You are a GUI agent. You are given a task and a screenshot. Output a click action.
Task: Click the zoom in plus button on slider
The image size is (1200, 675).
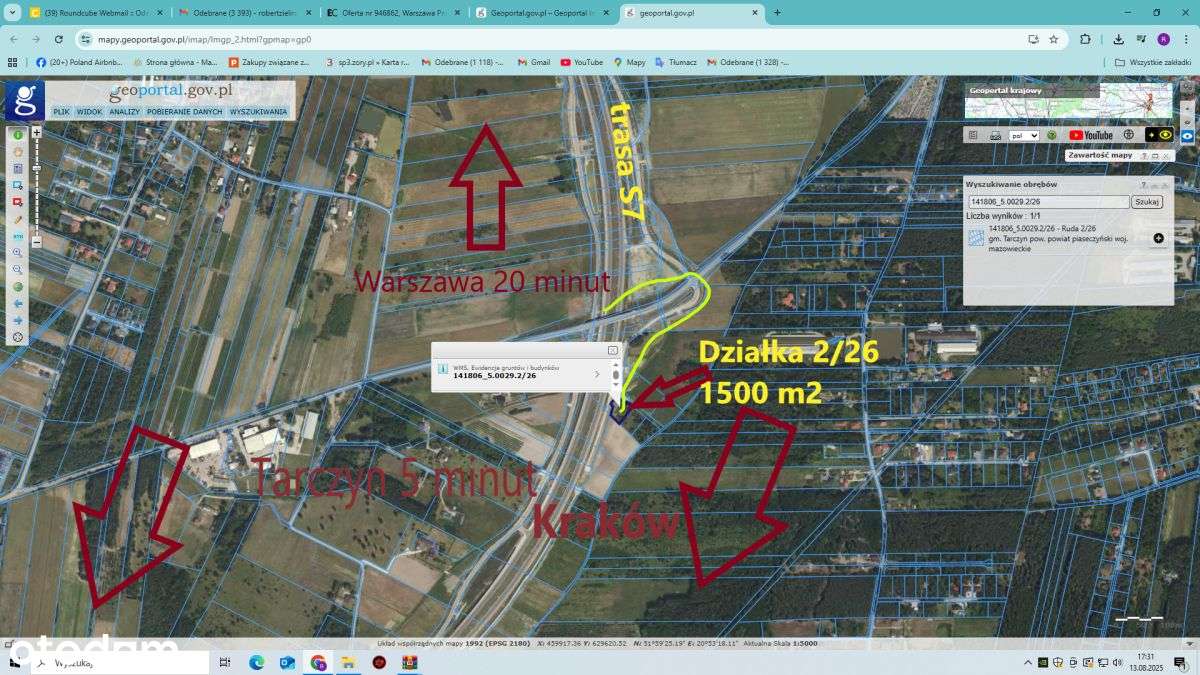pos(37,133)
